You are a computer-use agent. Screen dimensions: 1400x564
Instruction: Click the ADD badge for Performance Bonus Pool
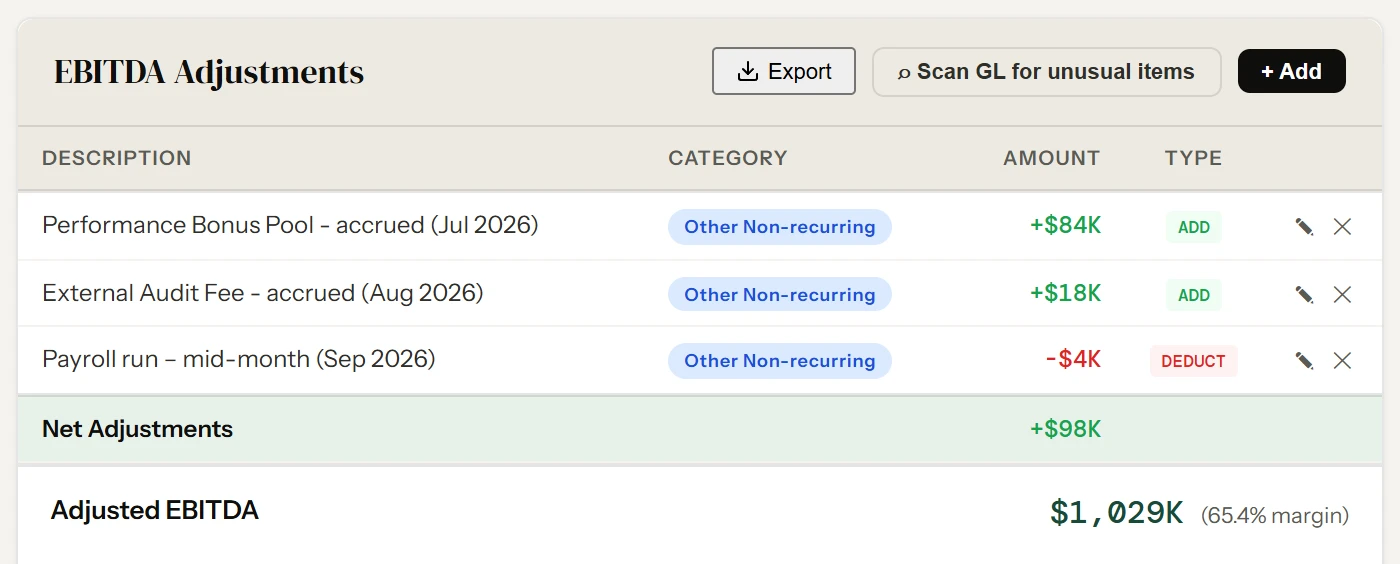tap(1194, 227)
